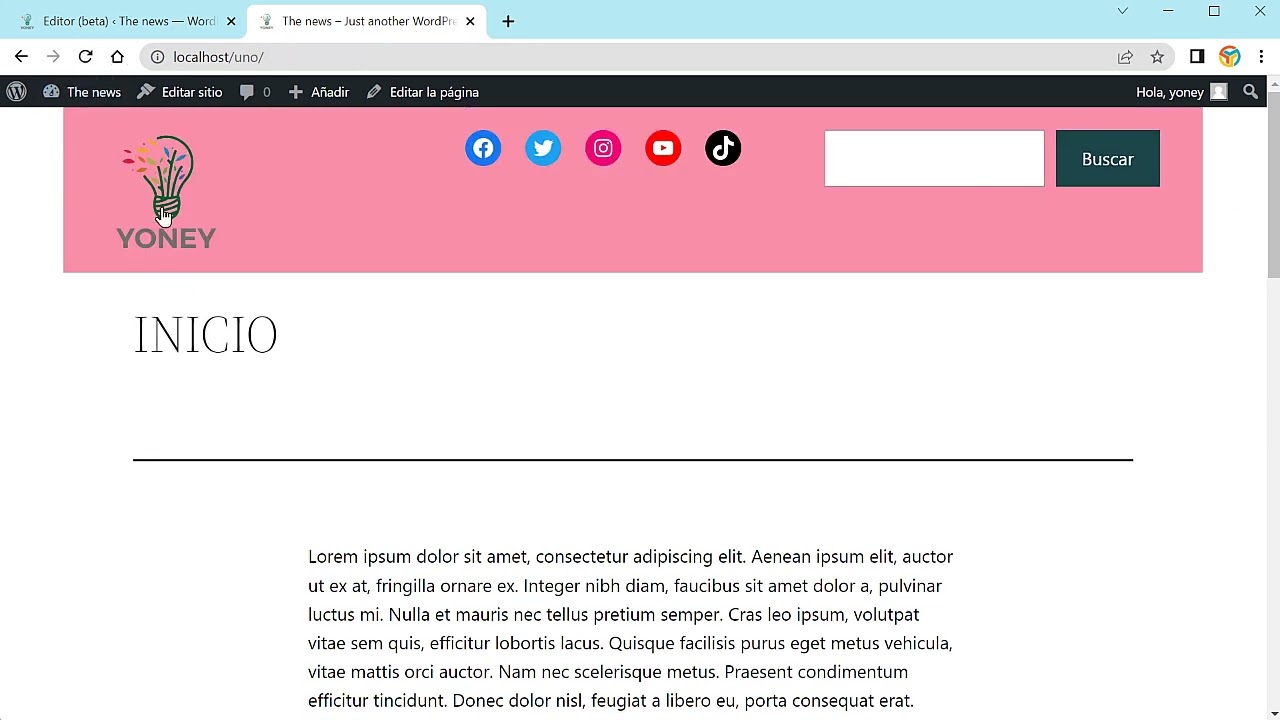
Task: Click the Yoney lightbulb site logo
Action: 166,191
